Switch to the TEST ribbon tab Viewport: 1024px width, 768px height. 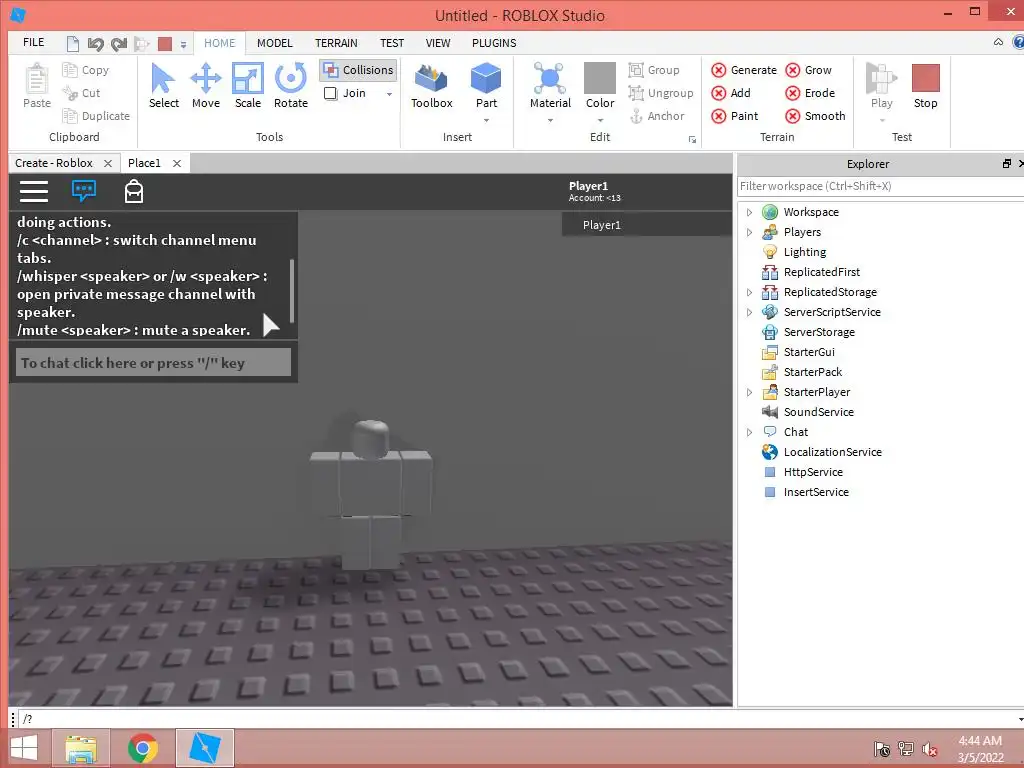392,43
